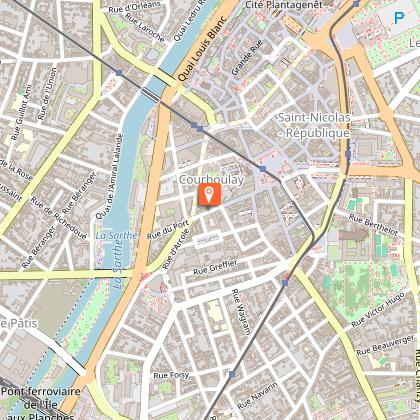
Task: Select the tram stop west of the river
Action: (x=119, y=73)
